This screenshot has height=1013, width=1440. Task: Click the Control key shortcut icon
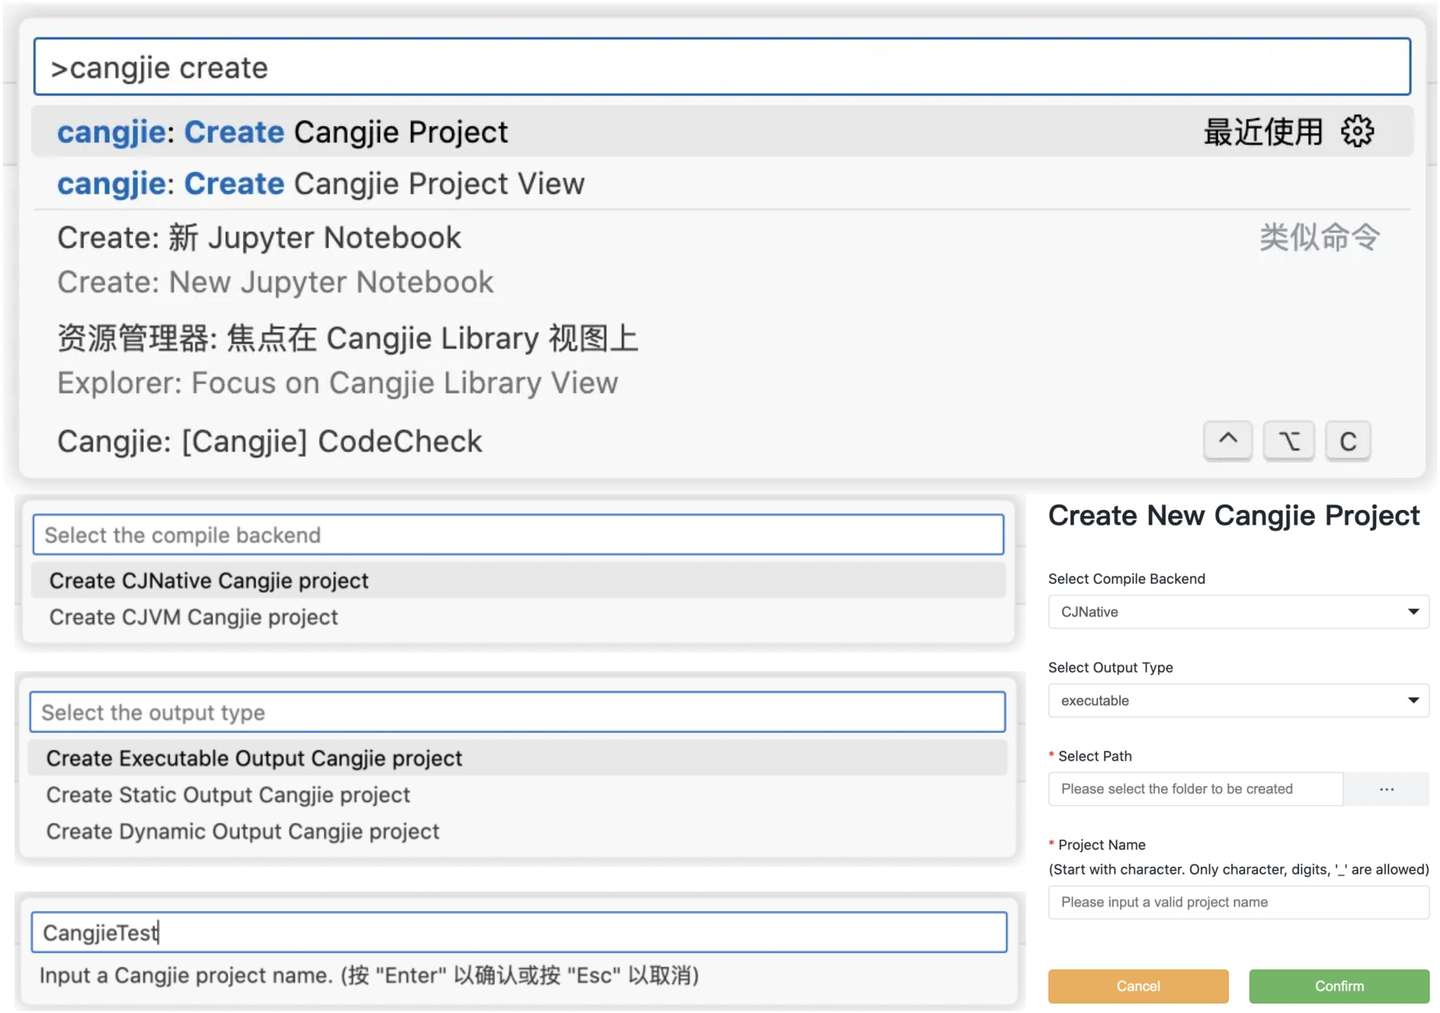(1227, 441)
